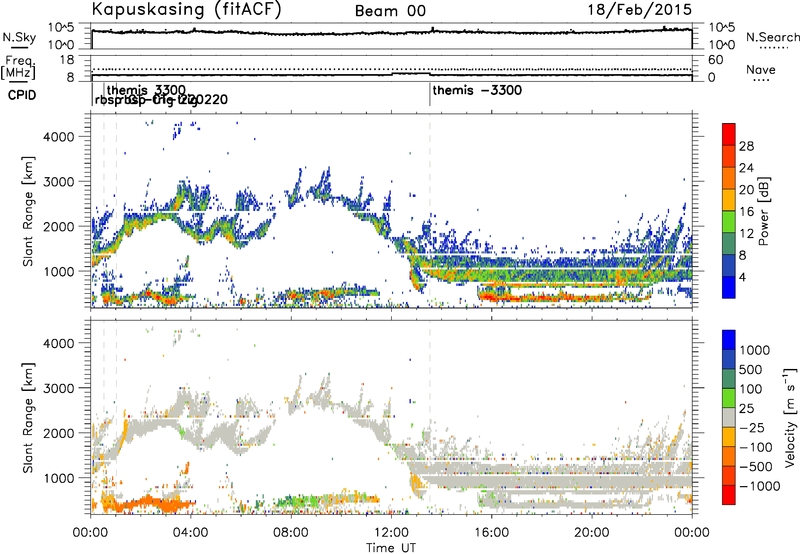Click the 20:00 time tick label
This screenshot has height=554, width=800.
(x=591, y=533)
